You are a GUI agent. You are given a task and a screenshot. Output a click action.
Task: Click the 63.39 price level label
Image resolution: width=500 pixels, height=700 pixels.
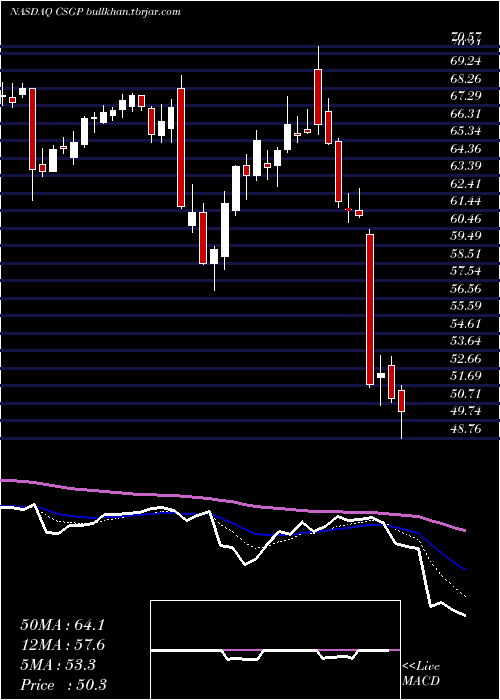coord(466,166)
